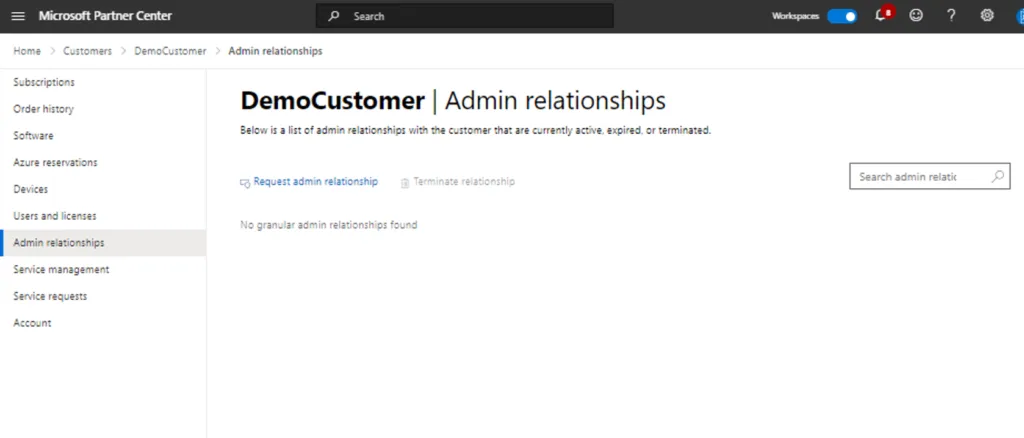The height and width of the screenshot is (438, 1024).
Task: Go to the Customers breadcrumb
Action: coord(88,51)
